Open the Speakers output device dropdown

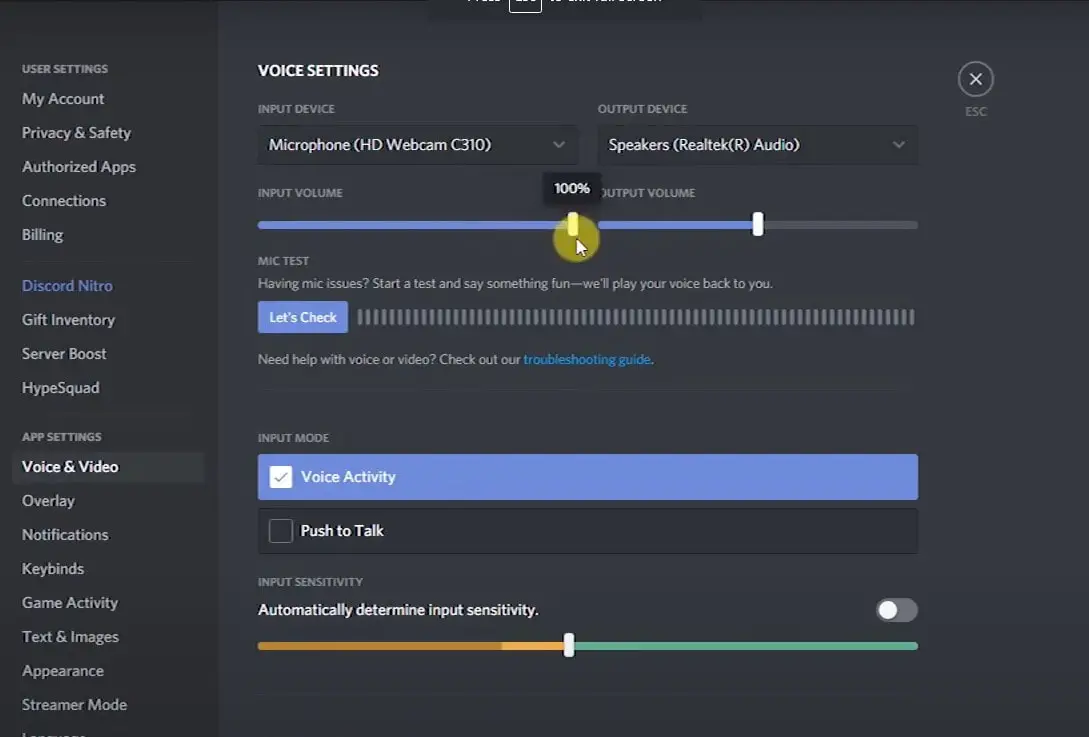[740, 145]
